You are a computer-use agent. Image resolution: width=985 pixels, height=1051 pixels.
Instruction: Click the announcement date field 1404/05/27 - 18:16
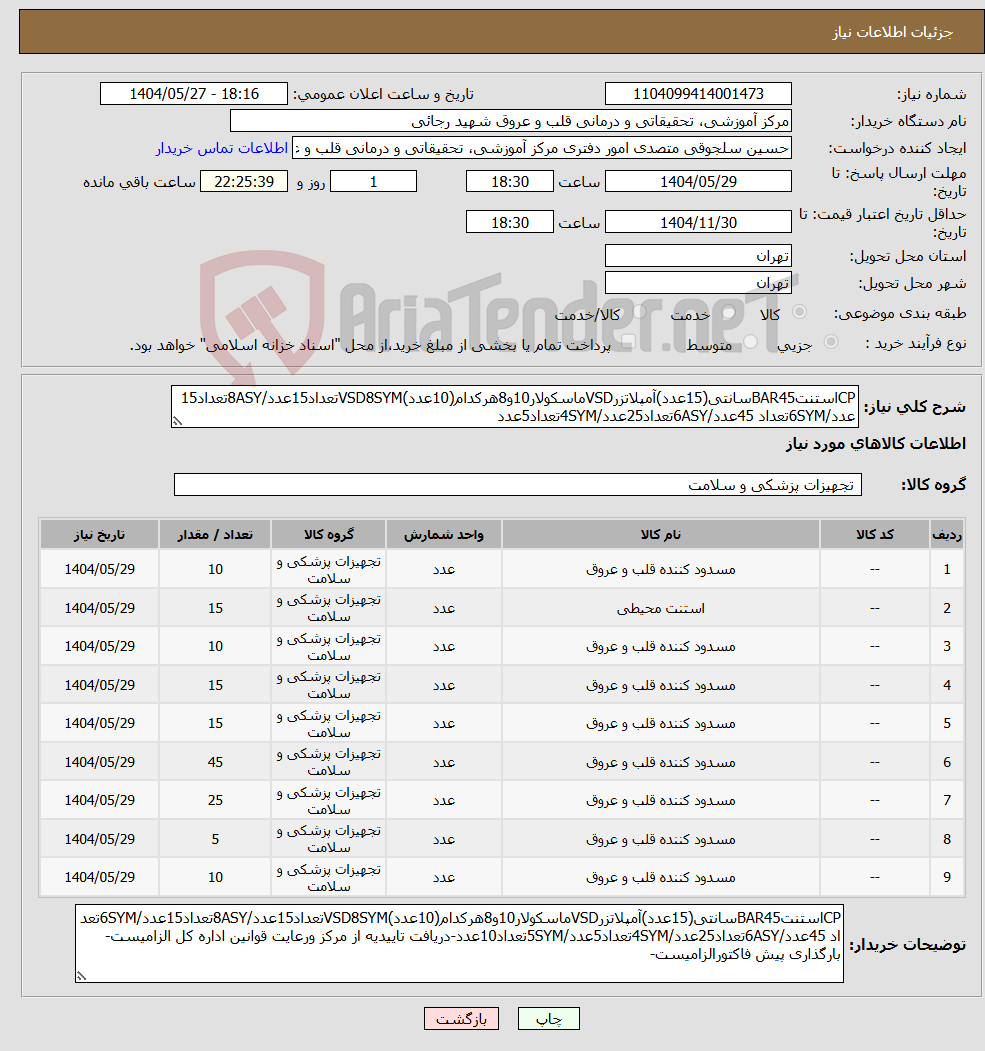pos(194,94)
